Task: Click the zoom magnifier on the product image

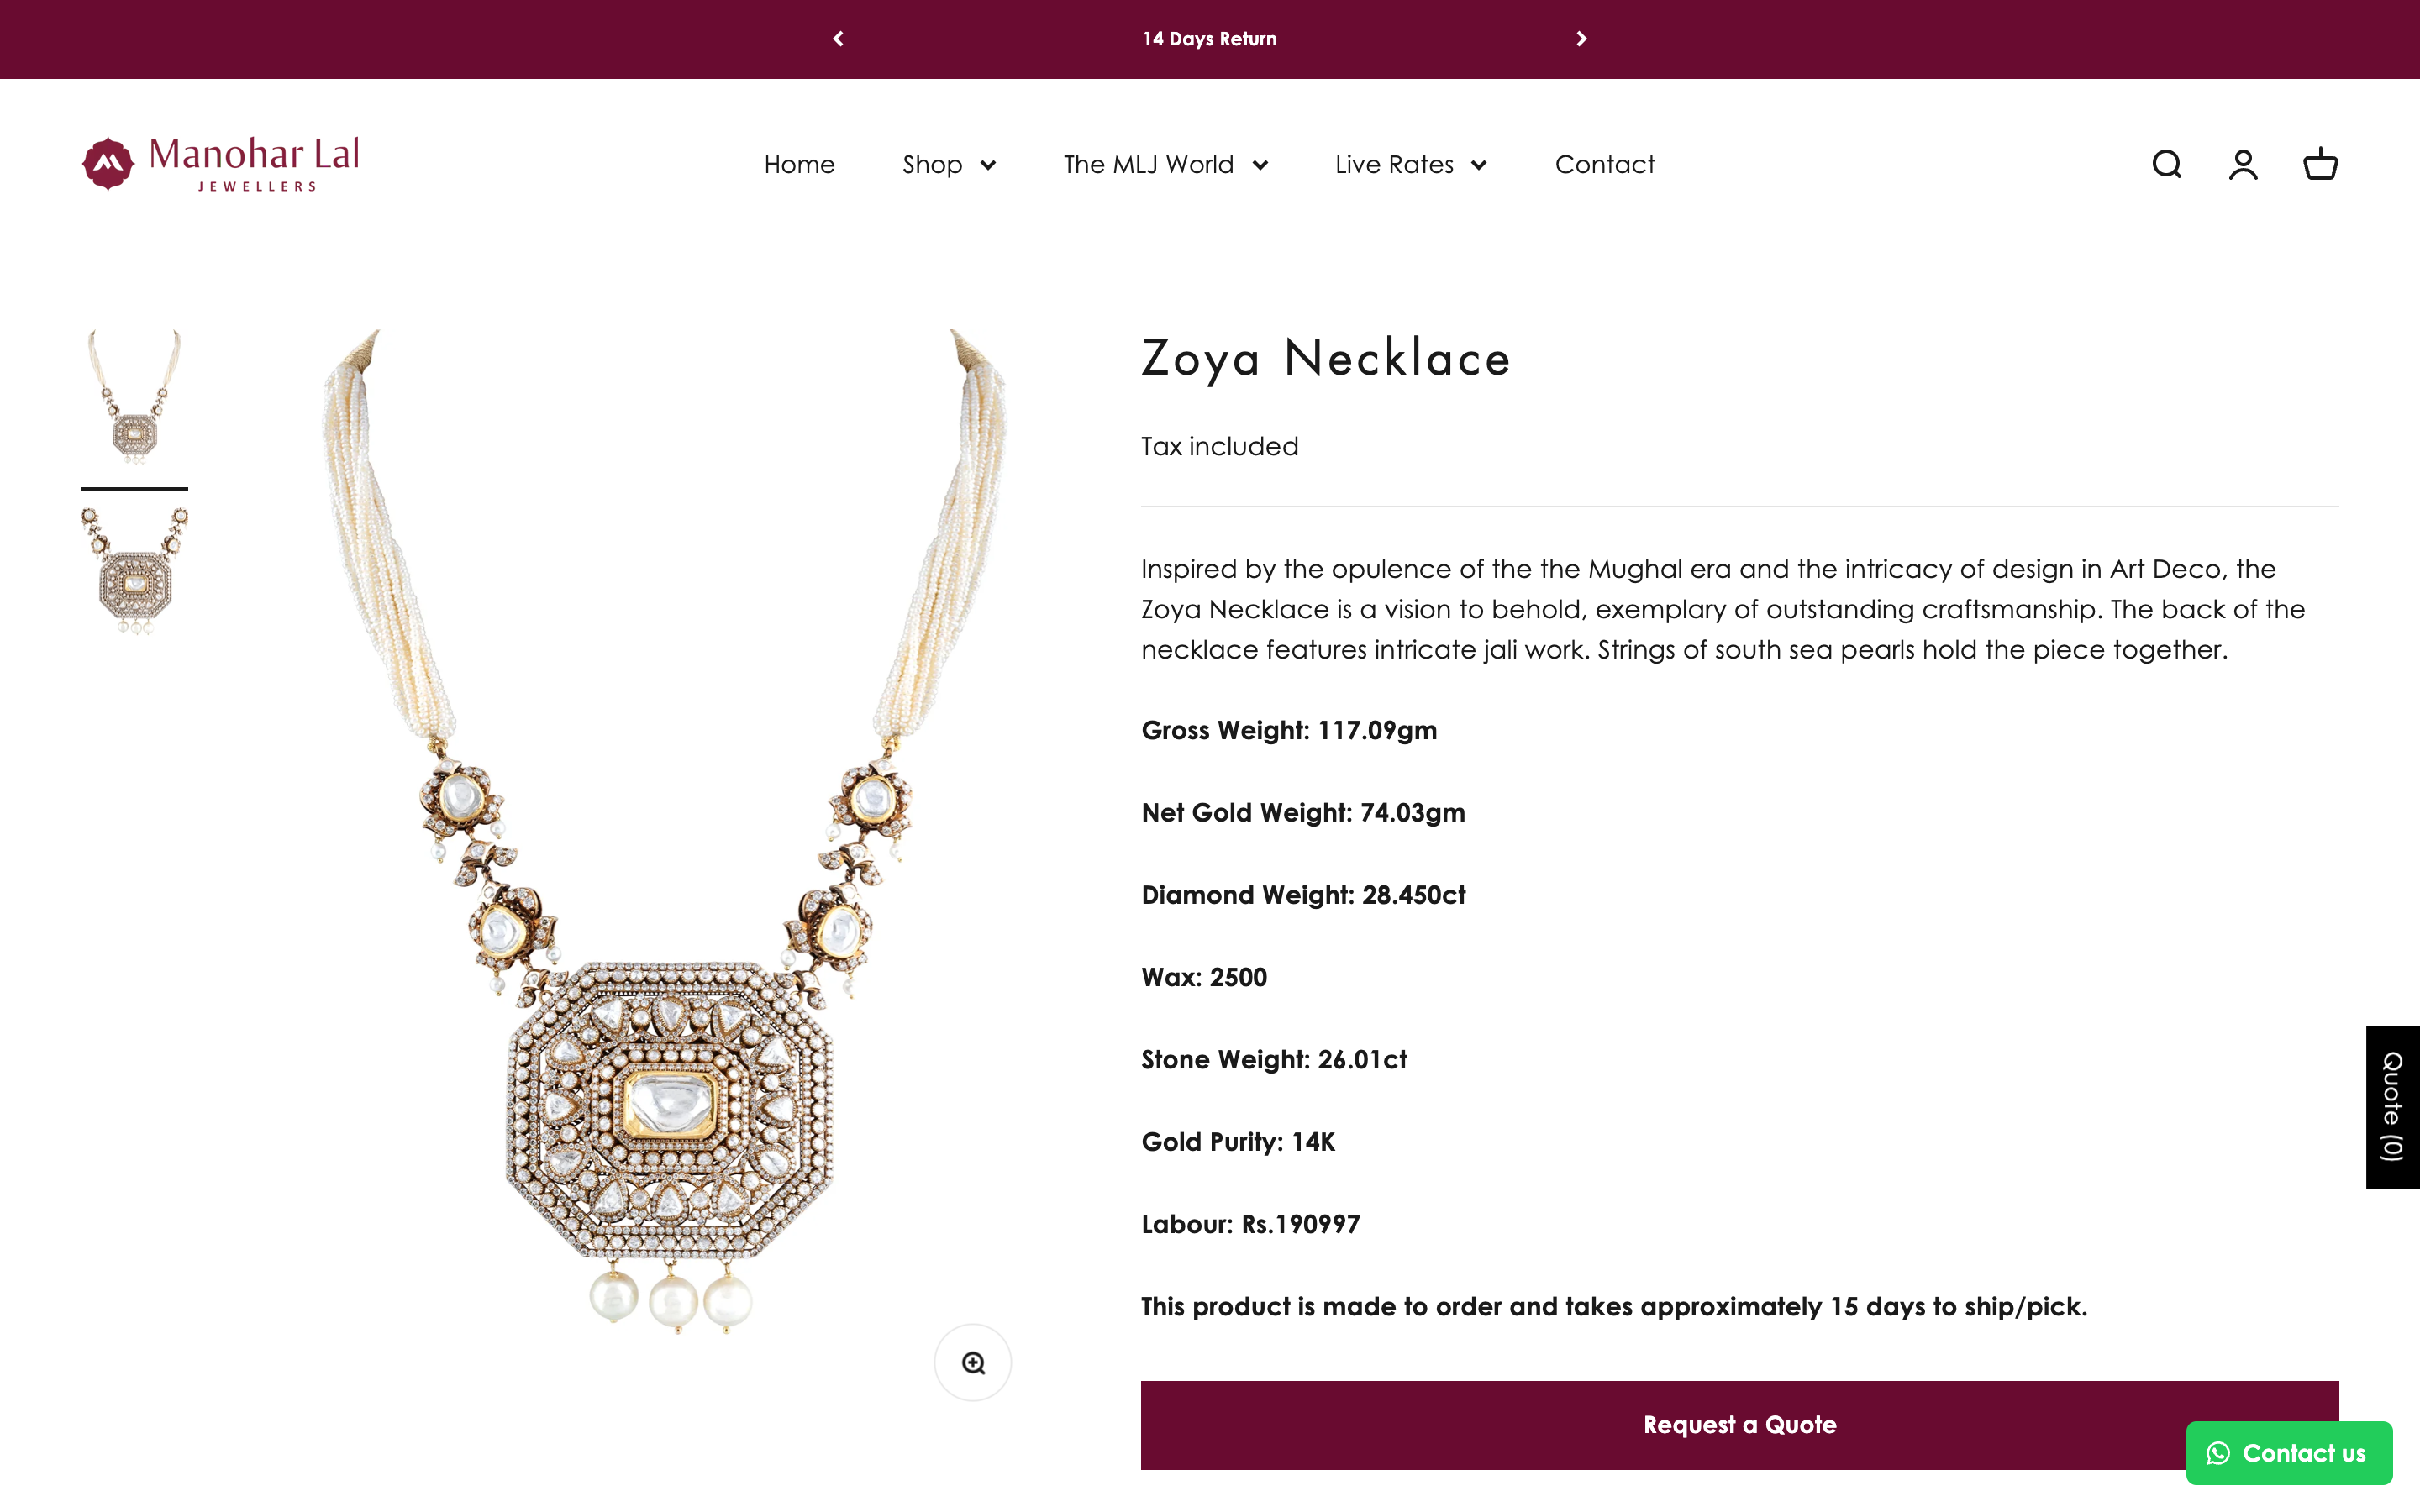Action: point(972,1362)
